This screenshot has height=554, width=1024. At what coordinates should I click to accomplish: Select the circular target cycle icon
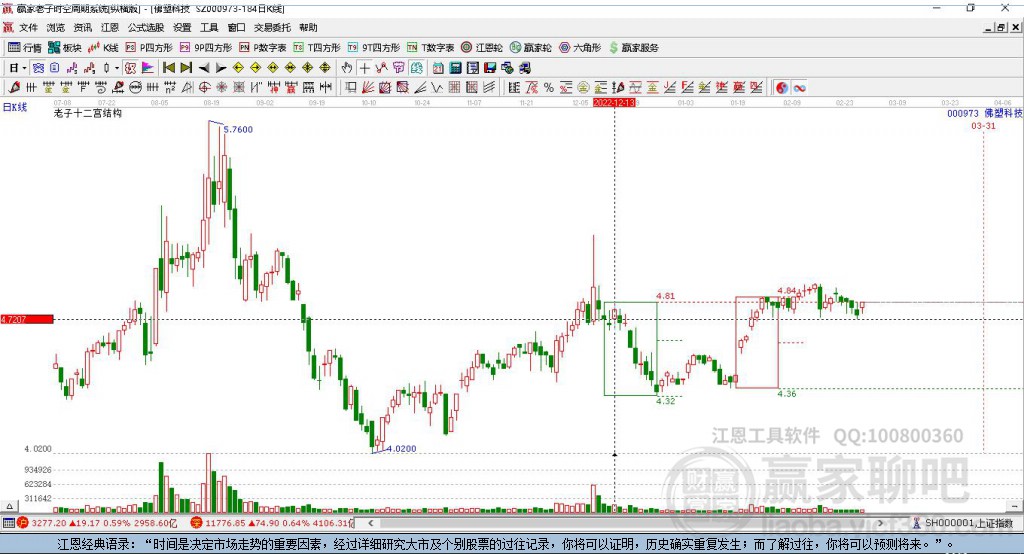tap(204, 87)
